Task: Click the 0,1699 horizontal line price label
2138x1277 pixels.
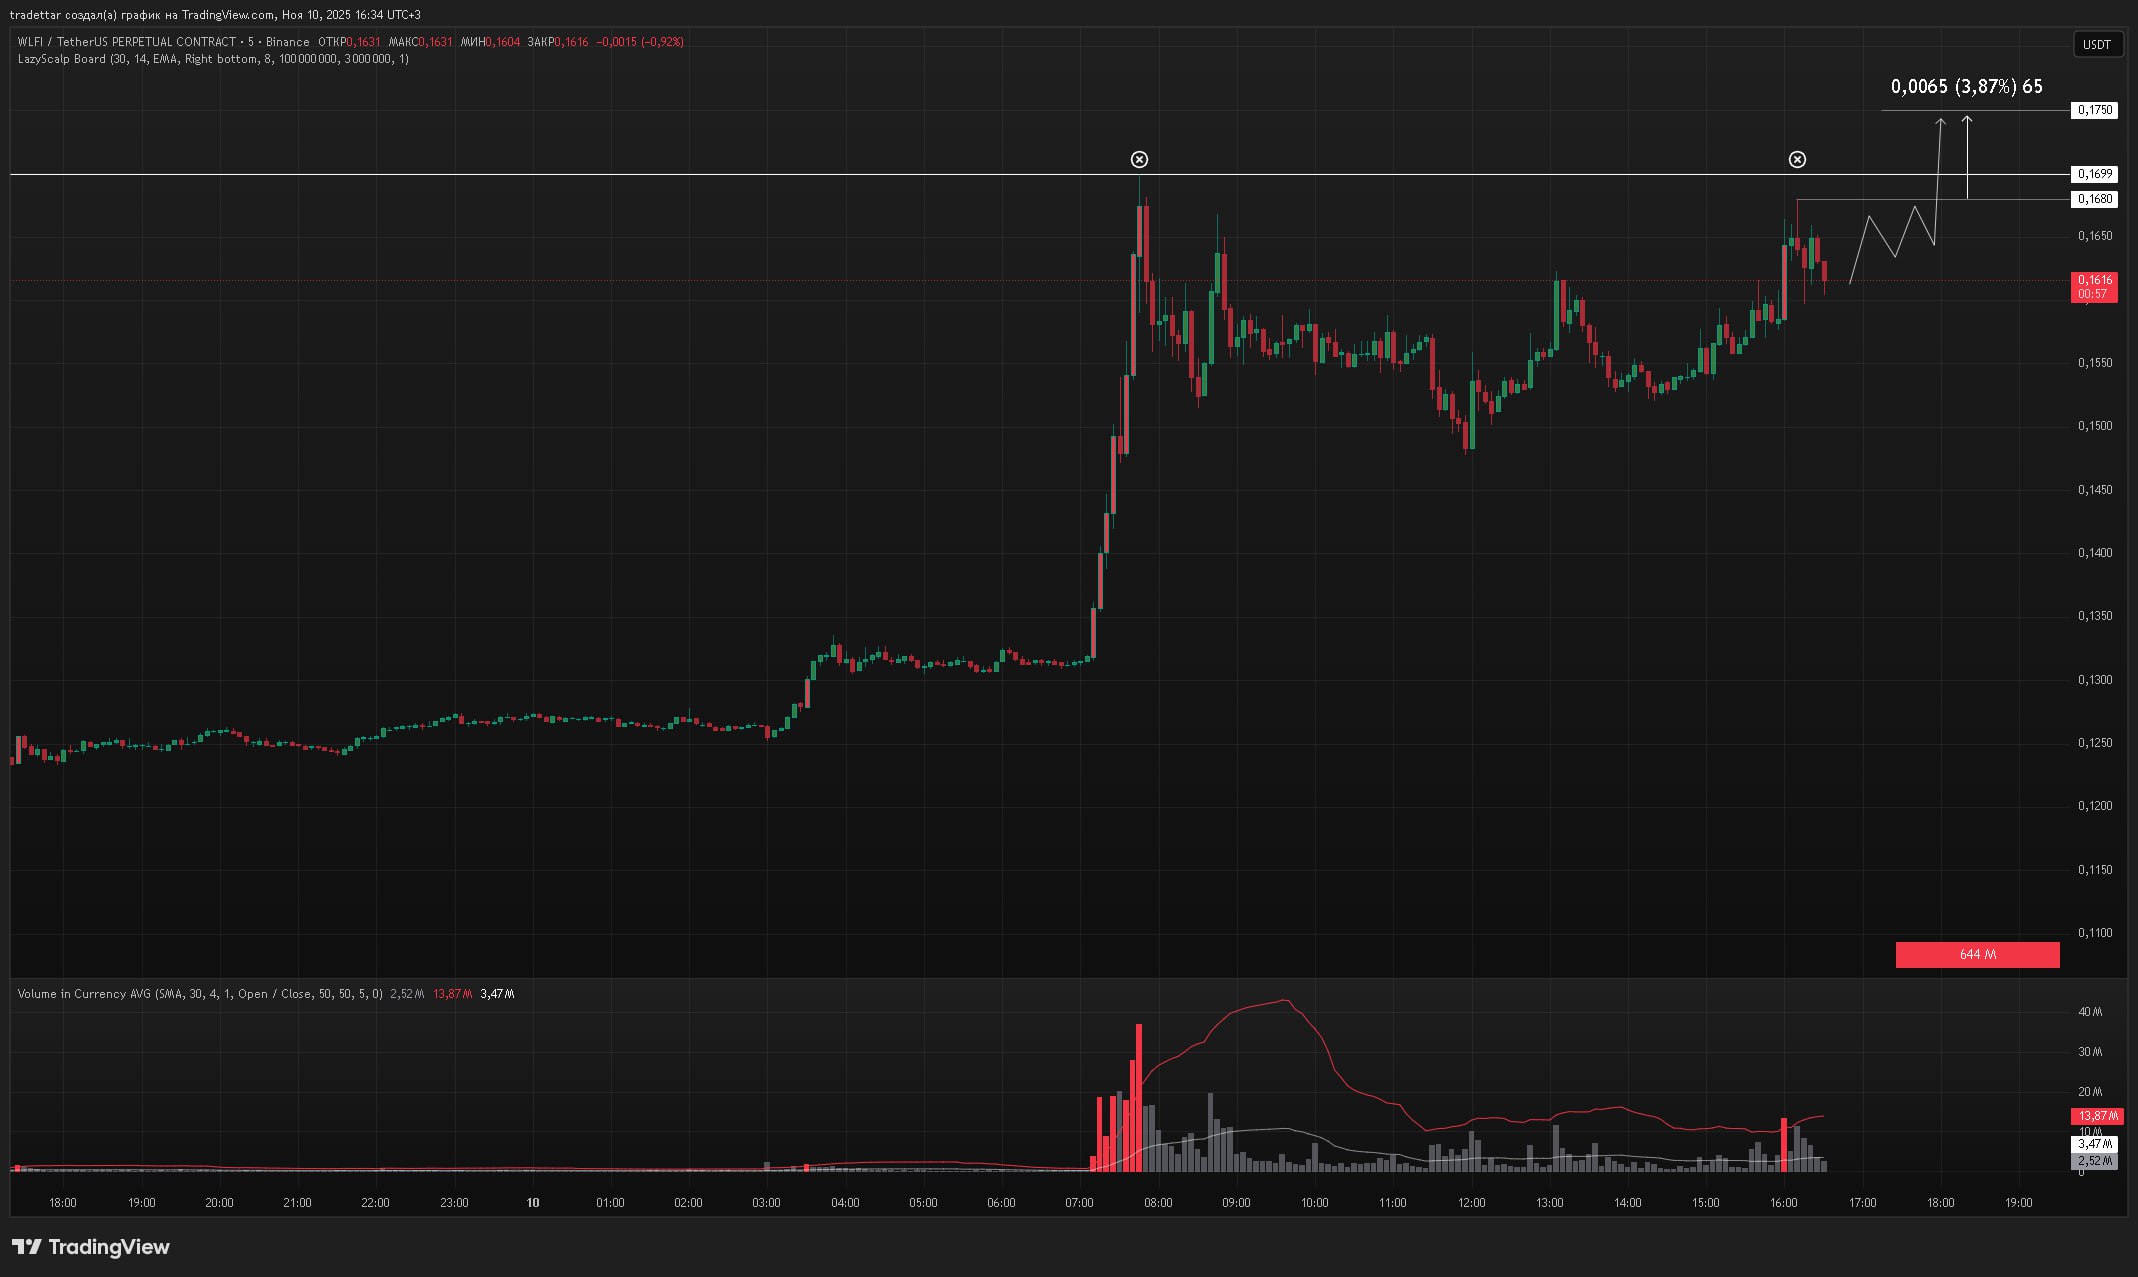Action: tap(2094, 174)
